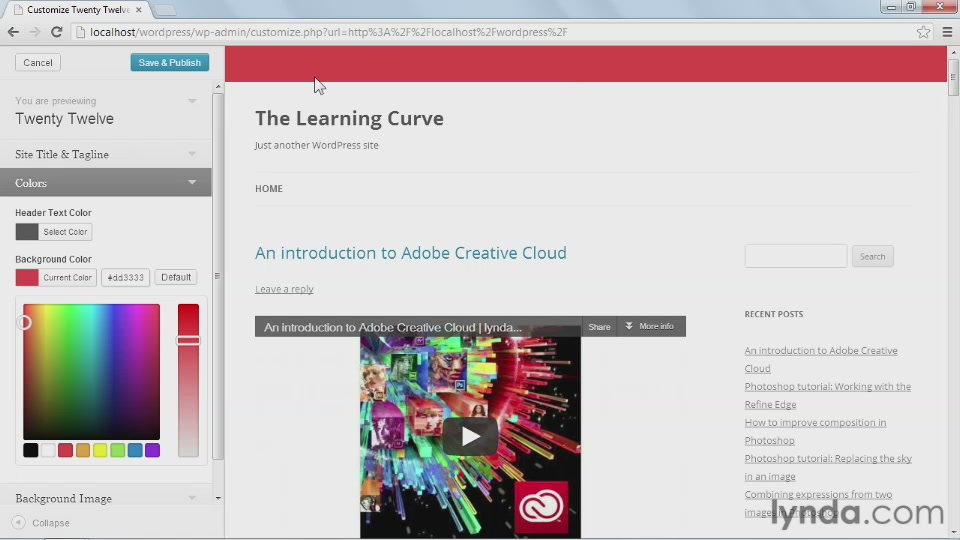Open Photoshop tutorial: Working with the Refine Edge

point(827,396)
